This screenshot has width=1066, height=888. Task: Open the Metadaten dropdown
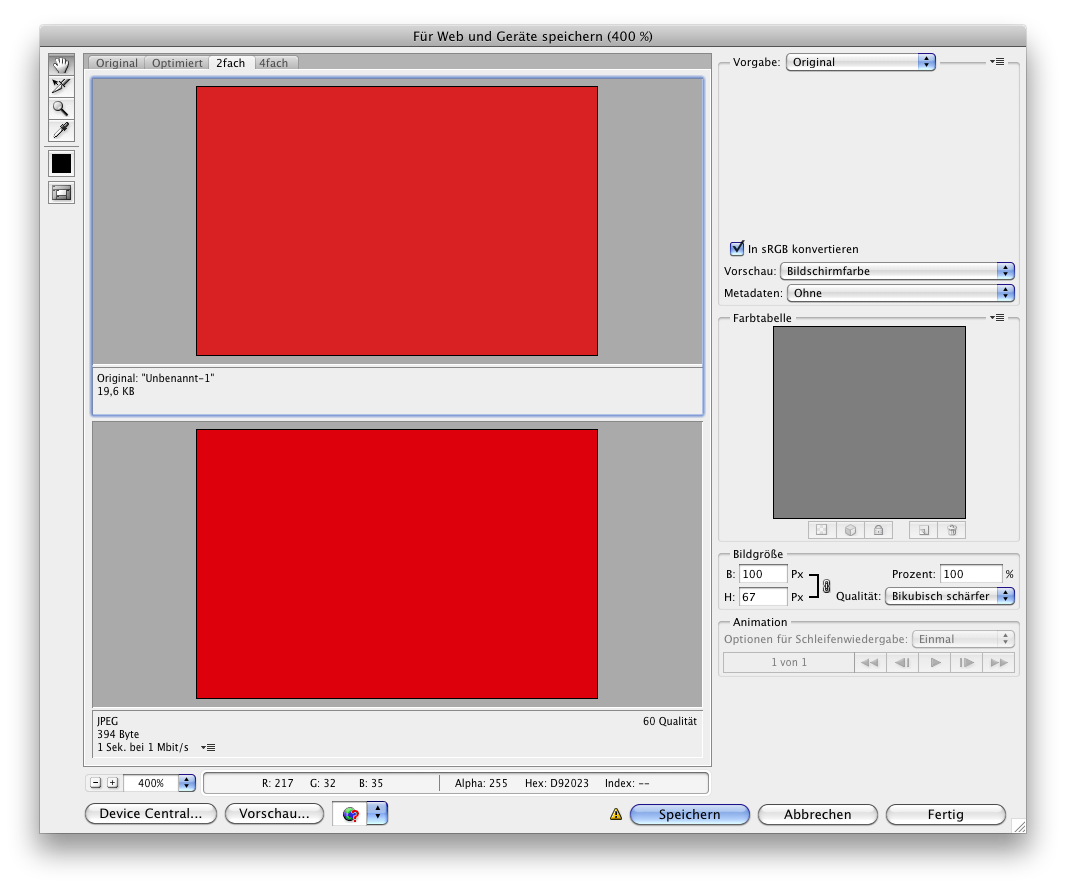[x=901, y=293]
